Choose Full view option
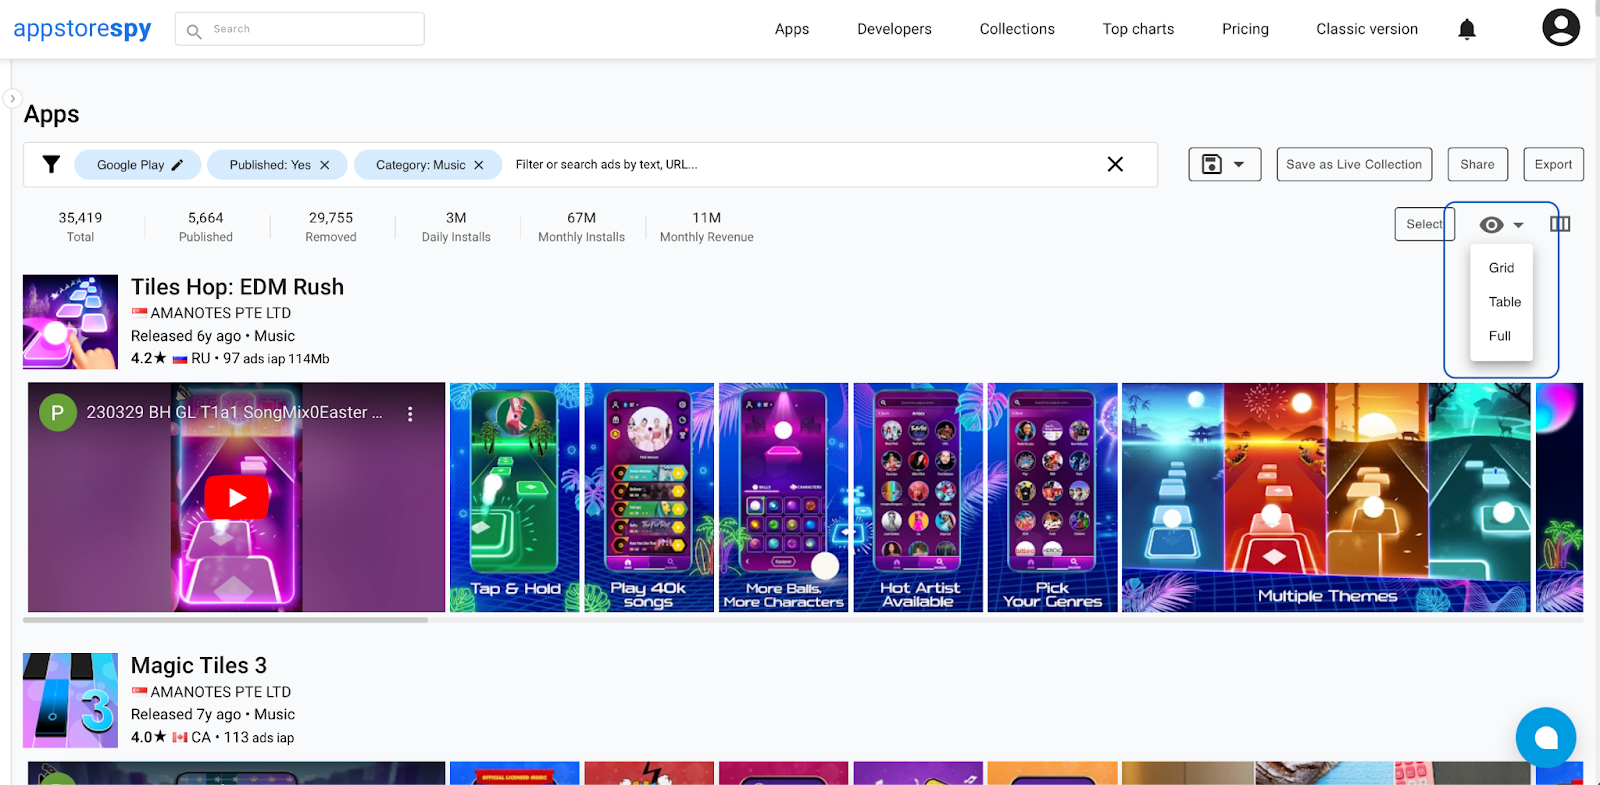 point(1501,336)
